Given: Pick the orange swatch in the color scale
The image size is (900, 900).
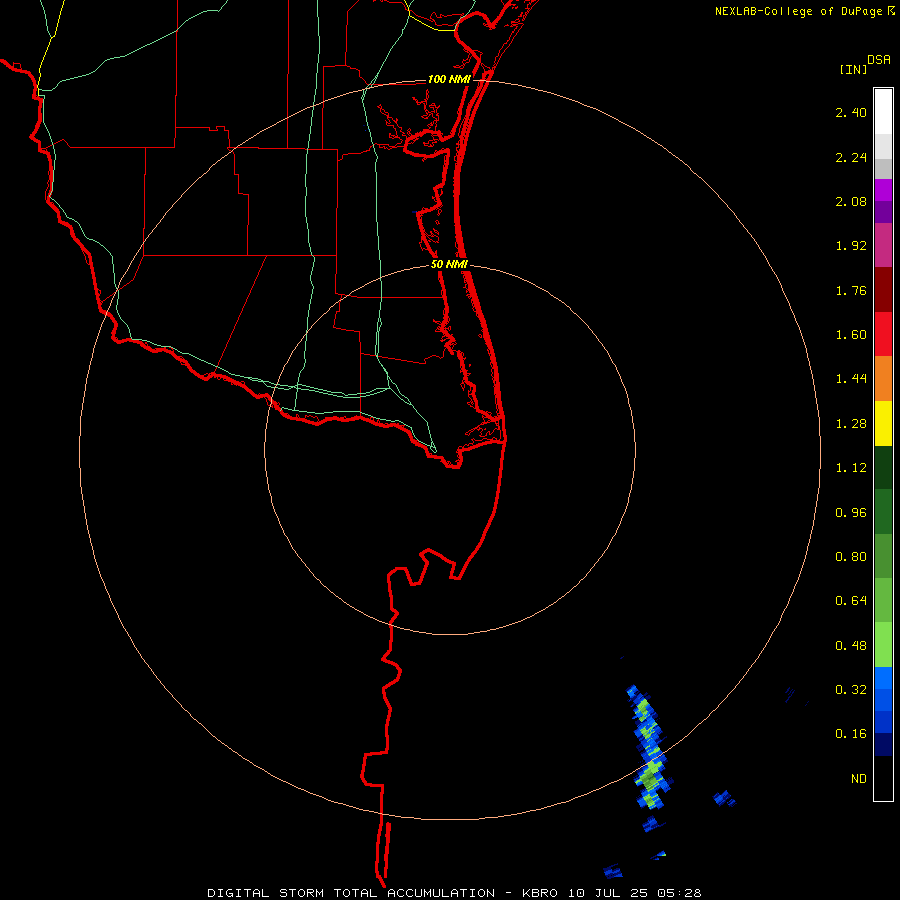Looking at the screenshot, I should pyautogui.click(x=883, y=379).
